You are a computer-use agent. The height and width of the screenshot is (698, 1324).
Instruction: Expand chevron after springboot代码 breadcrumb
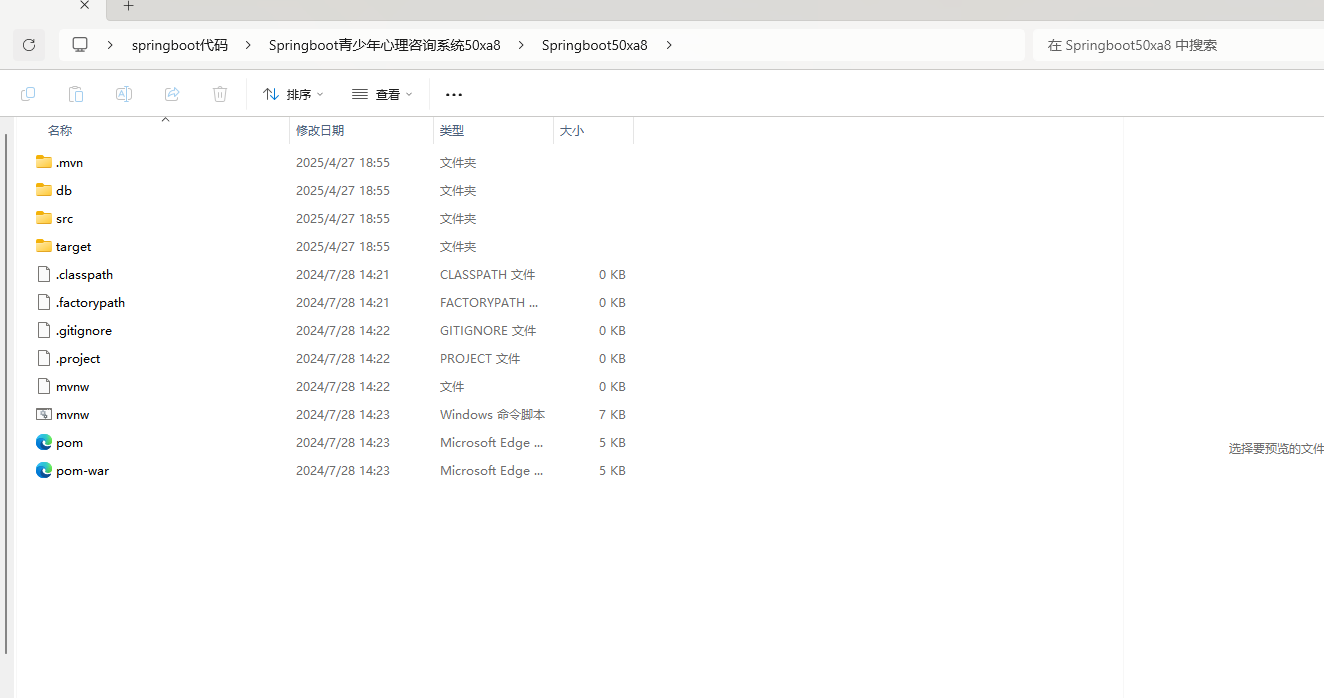click(248, 45)
